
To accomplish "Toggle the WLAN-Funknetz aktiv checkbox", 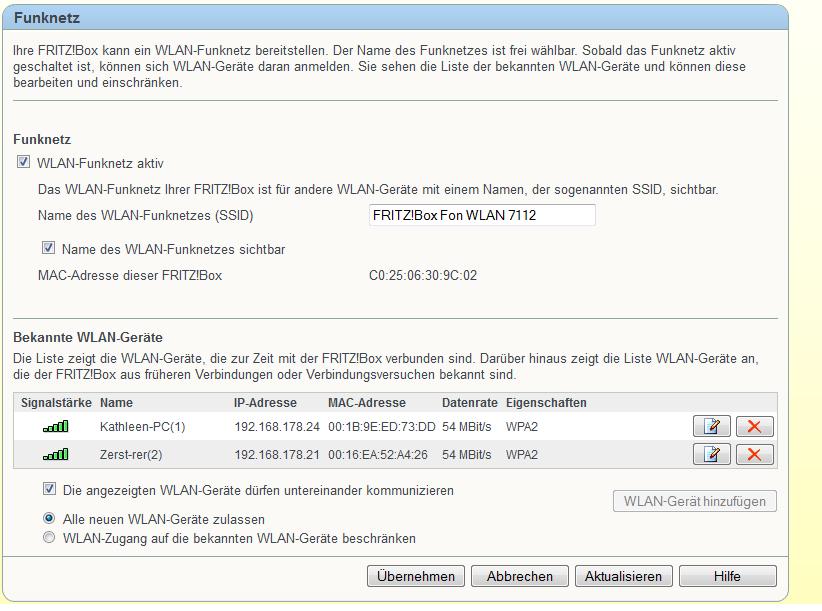I will [23, 162].
